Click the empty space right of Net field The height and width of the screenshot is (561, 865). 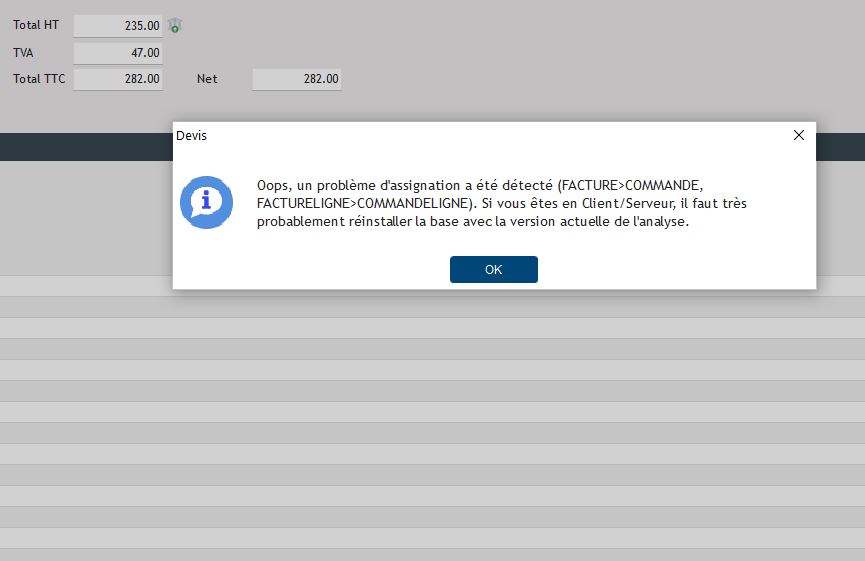(600, 79)
